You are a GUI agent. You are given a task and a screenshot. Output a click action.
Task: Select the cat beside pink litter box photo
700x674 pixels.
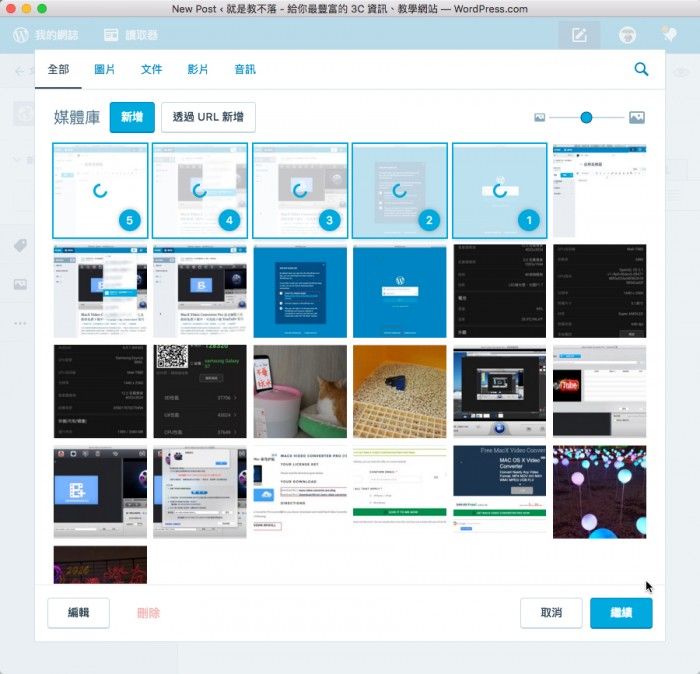coord(300,391)
